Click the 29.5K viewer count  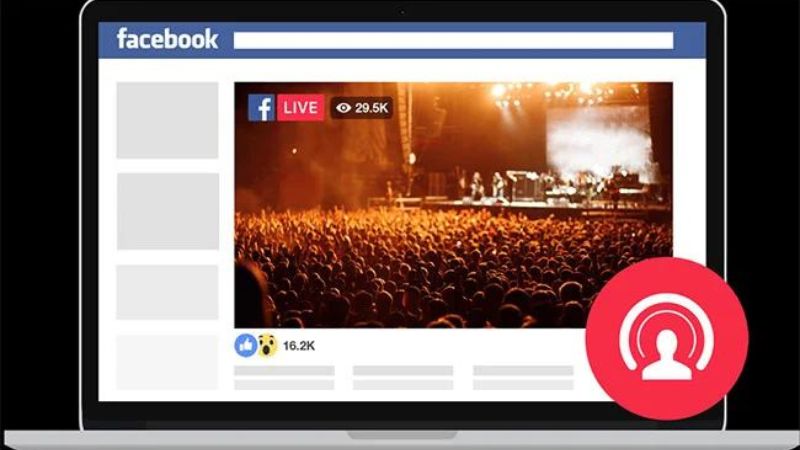(371, 108)
